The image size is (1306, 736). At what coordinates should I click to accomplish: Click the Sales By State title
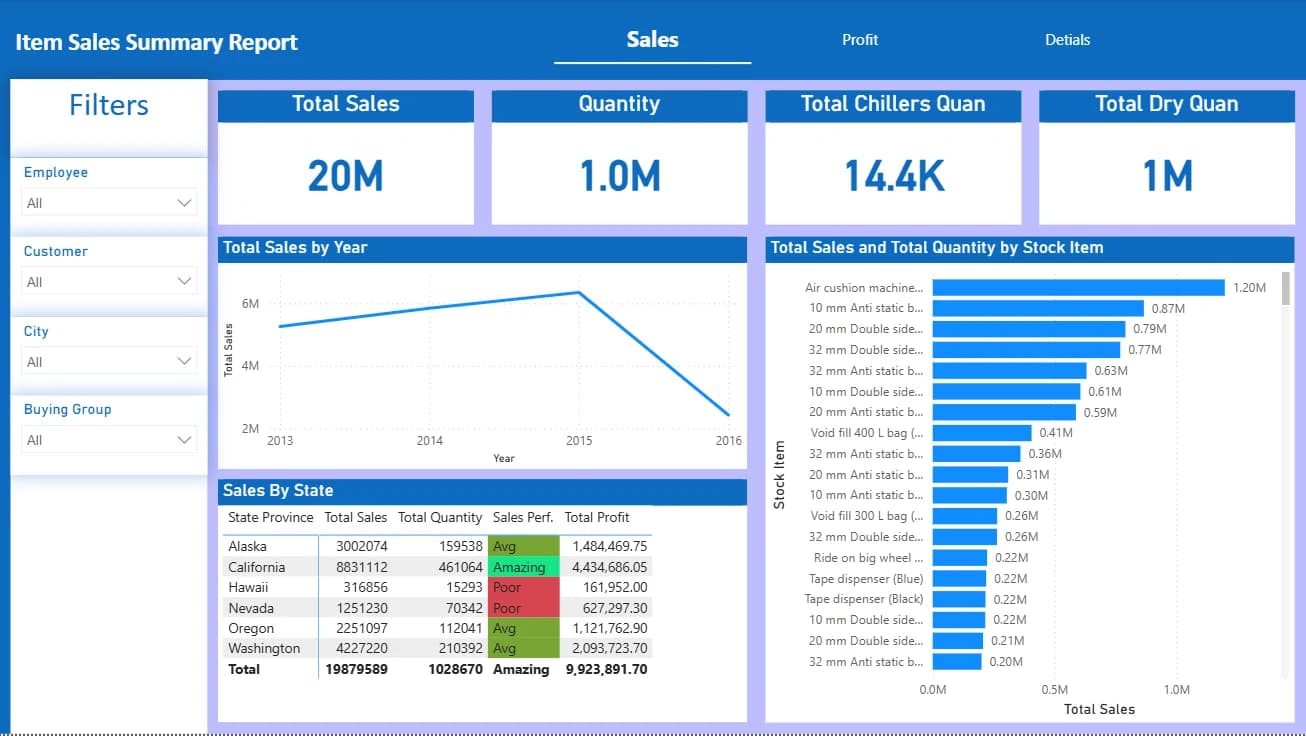click(278, 490)
